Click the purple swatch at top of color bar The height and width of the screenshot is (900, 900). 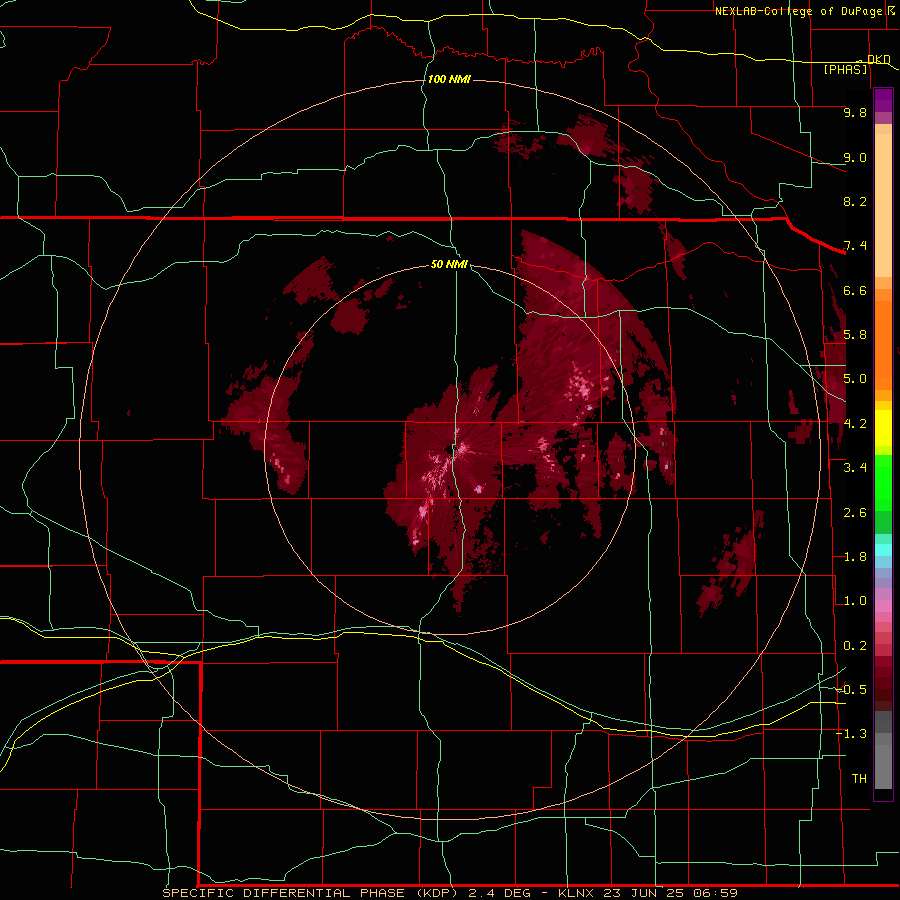883,100
